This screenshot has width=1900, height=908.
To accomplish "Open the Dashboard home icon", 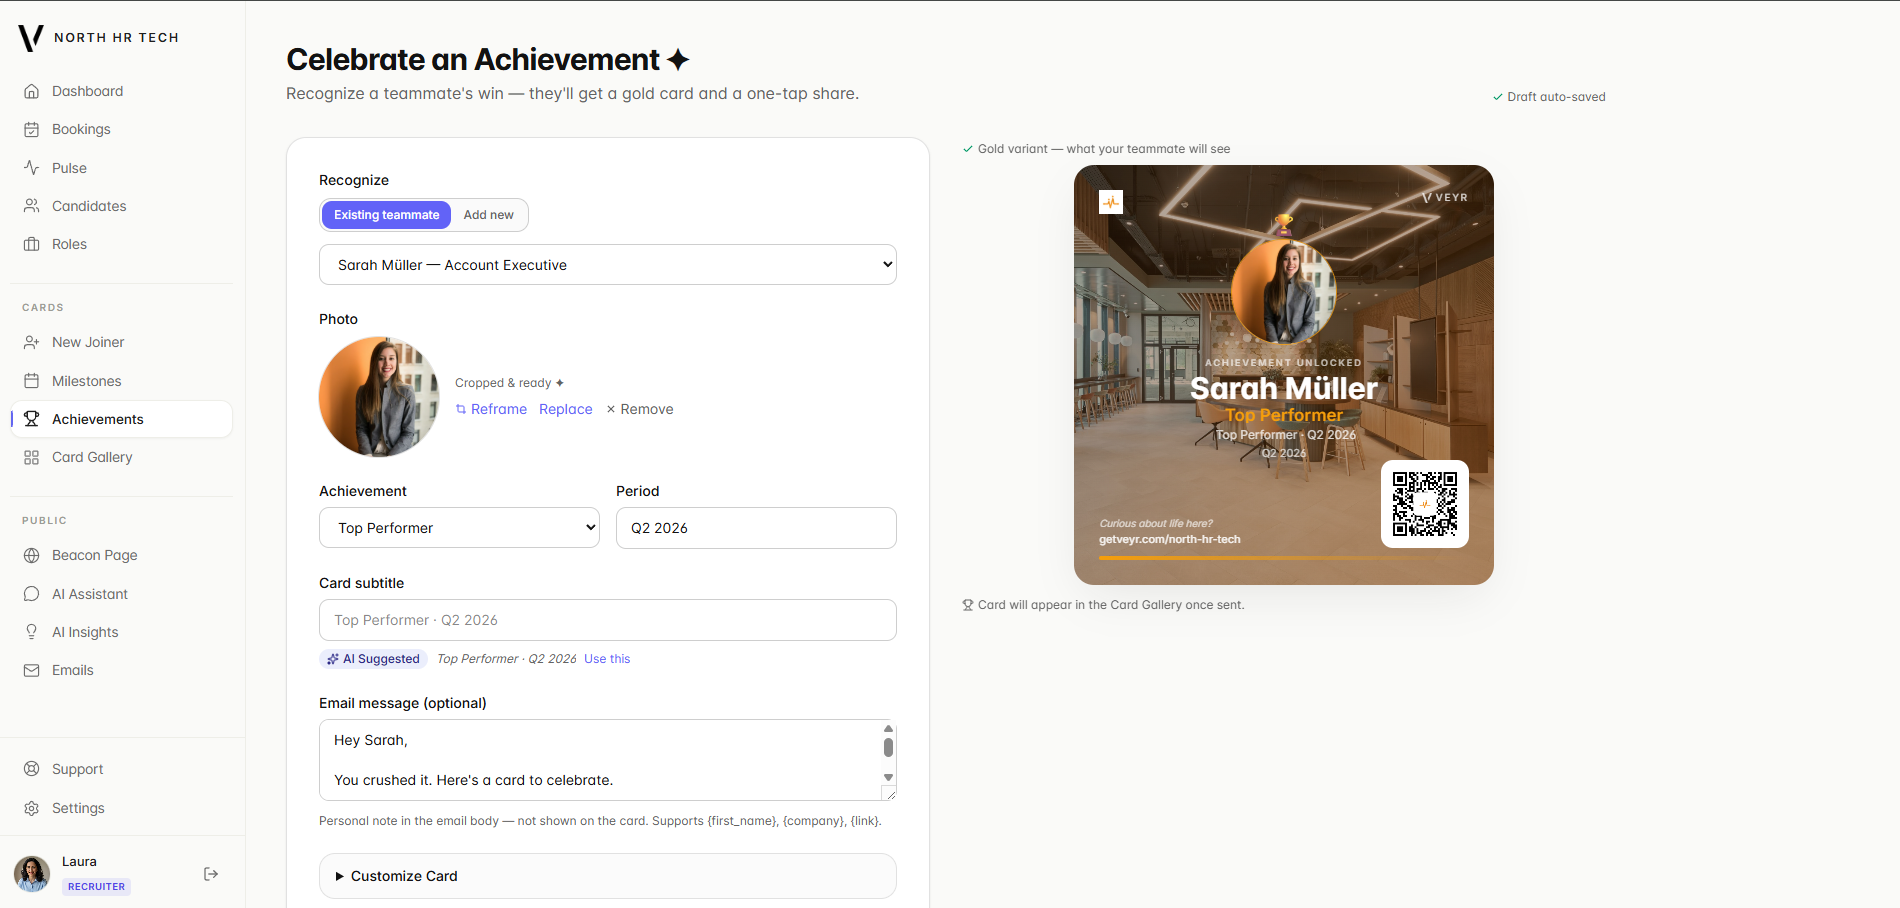I will click(32, 91).
